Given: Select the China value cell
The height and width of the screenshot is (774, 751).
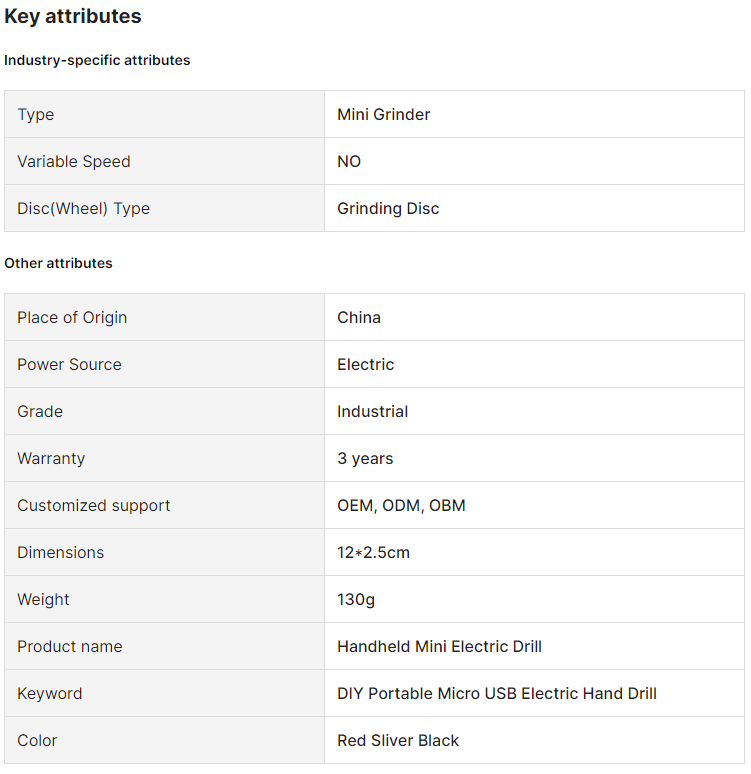Looking at the screenshot, I should [359, 318].
